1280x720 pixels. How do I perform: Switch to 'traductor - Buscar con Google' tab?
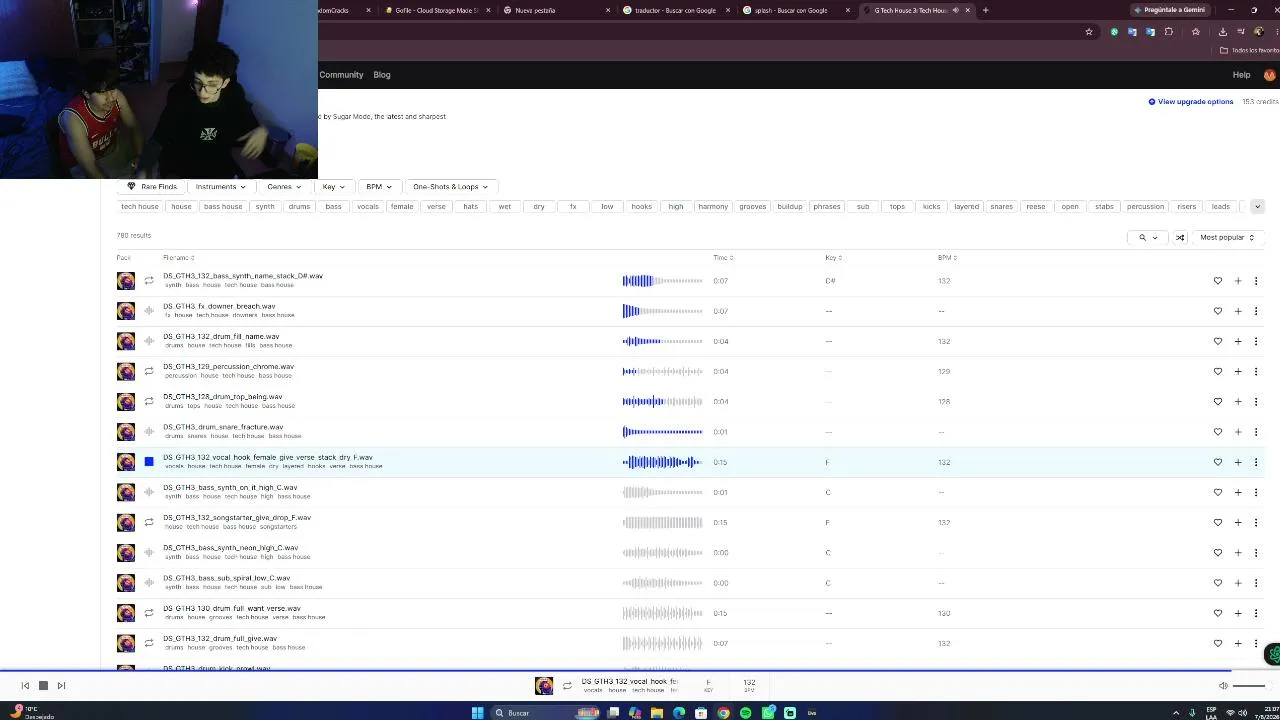coord(675,10)
